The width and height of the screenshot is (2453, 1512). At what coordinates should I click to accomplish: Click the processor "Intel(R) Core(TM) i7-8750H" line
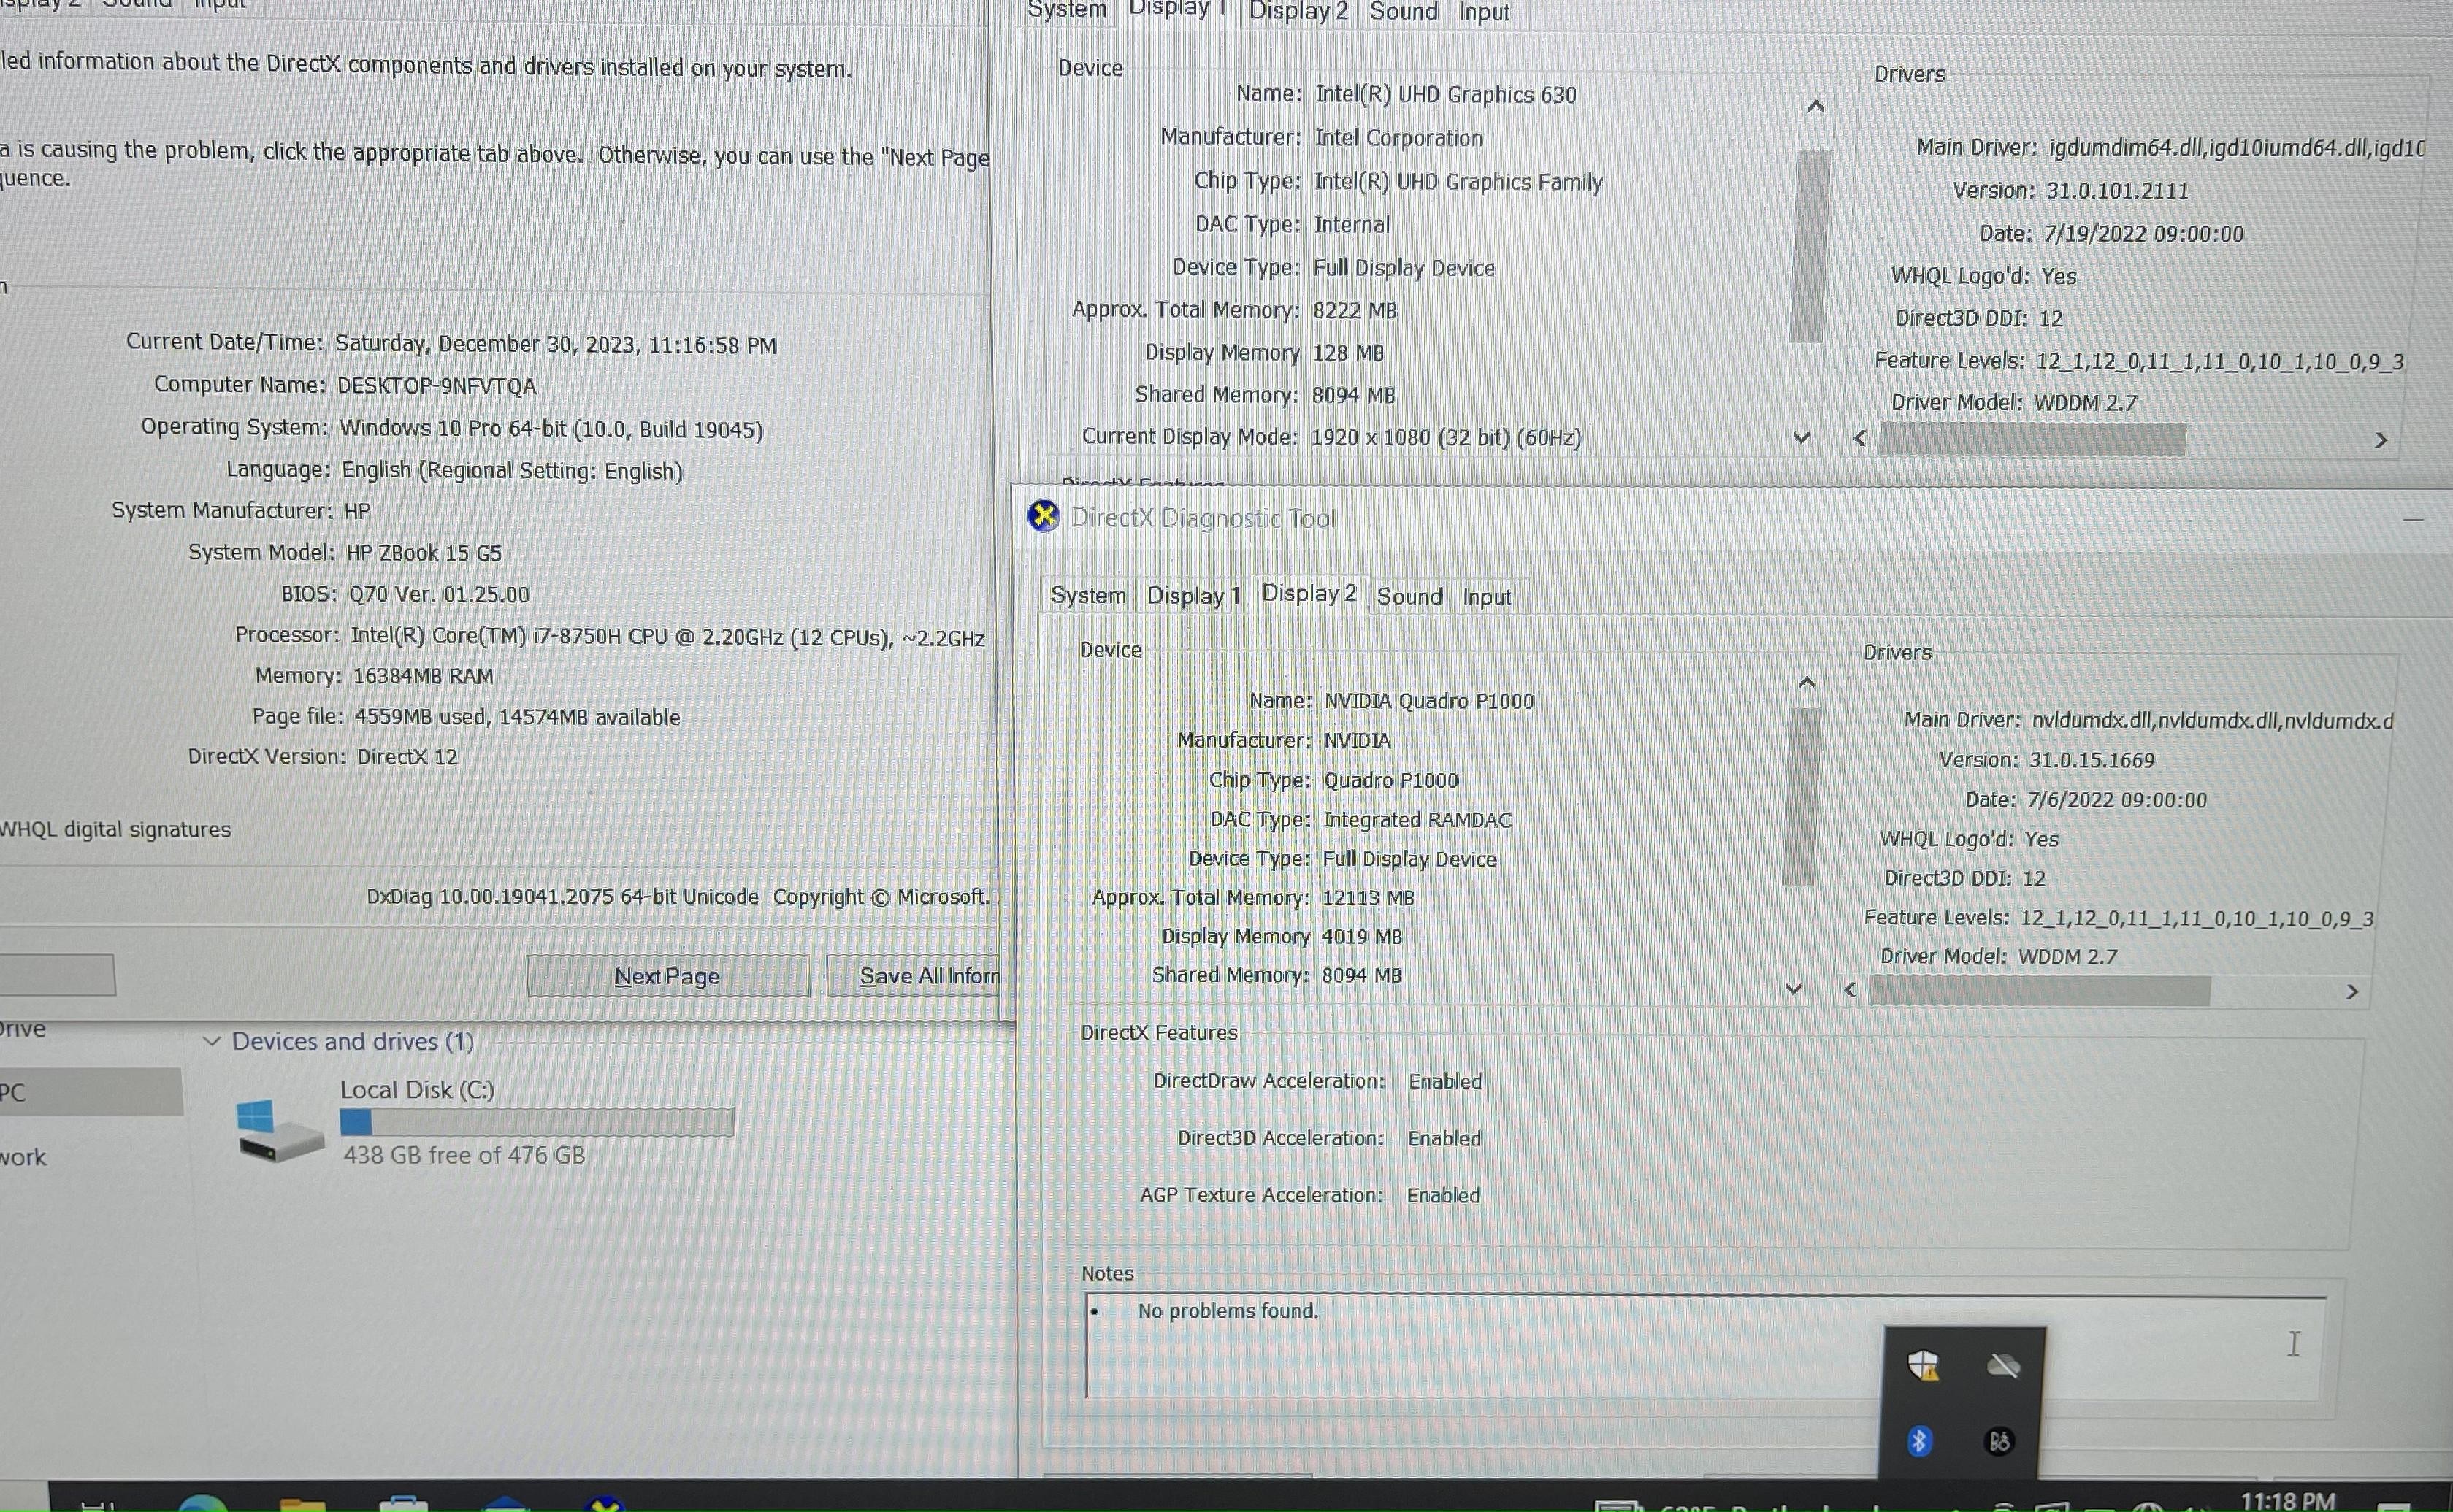point(667,637)
